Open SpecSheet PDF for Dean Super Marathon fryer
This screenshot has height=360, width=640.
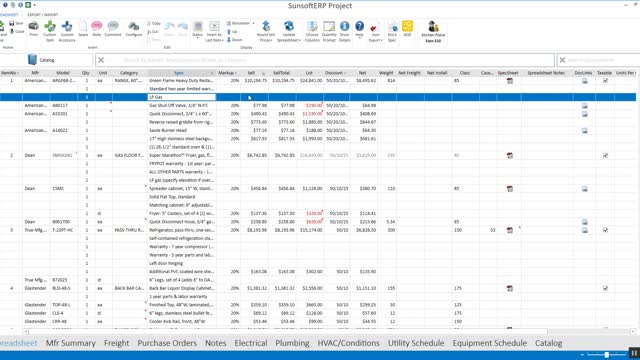pos(510,156)
